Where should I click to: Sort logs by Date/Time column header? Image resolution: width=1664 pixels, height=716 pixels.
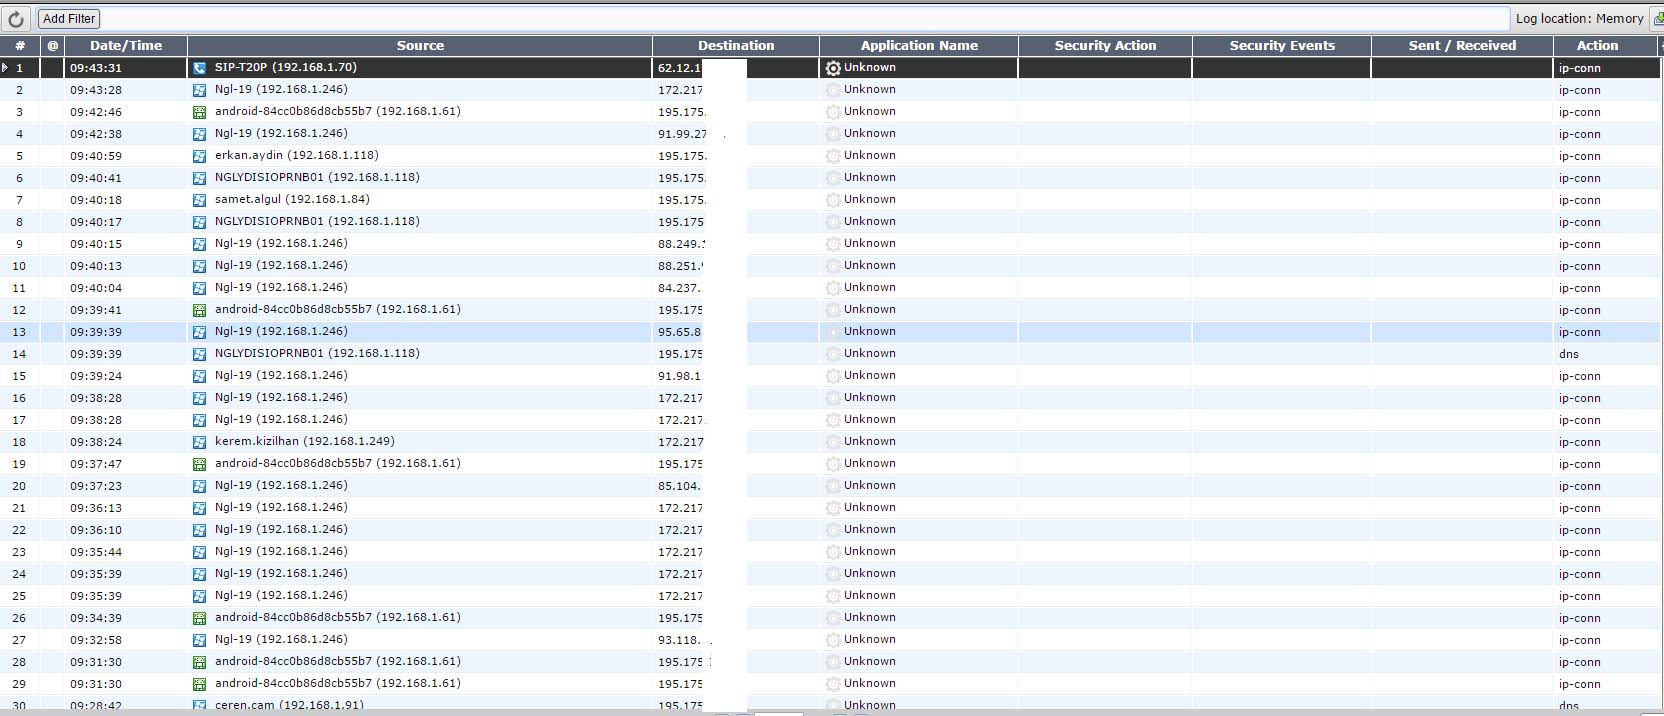click(x=126, y=46)
